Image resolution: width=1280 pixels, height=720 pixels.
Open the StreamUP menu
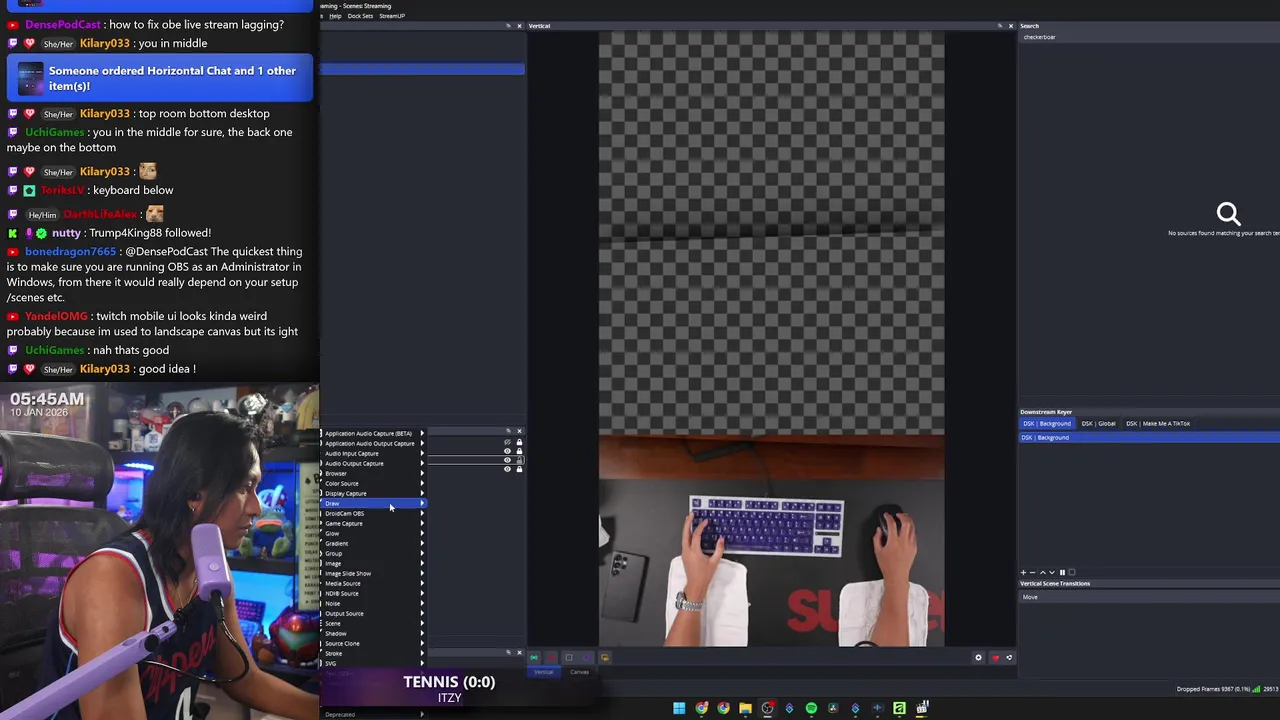click(392, 16)
